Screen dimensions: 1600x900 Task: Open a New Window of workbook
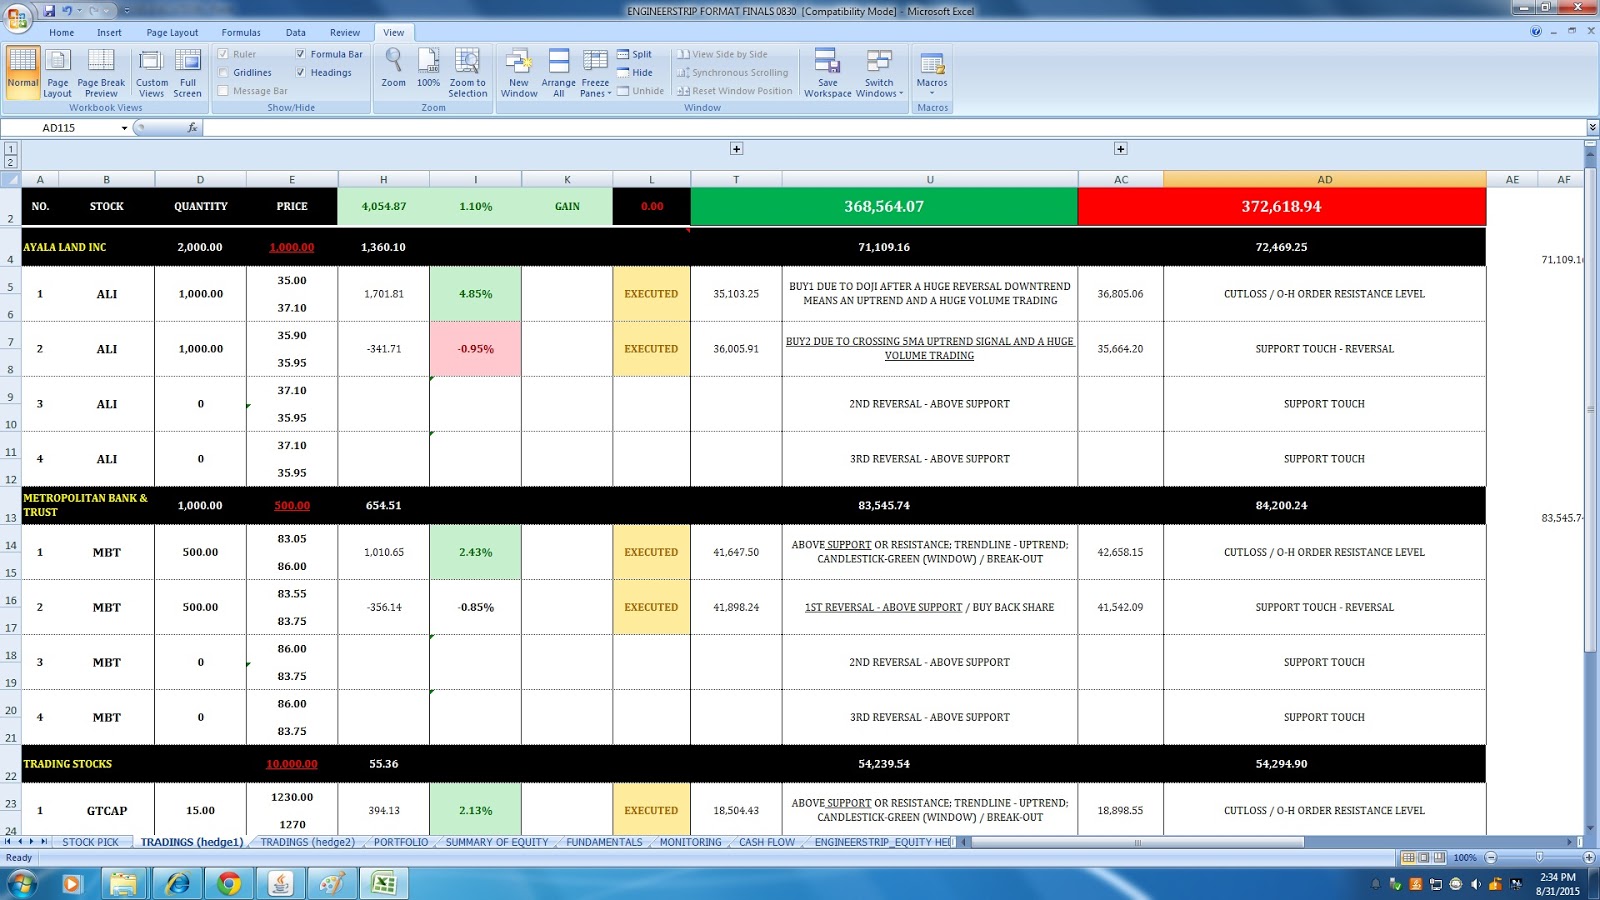click(519, 72)
